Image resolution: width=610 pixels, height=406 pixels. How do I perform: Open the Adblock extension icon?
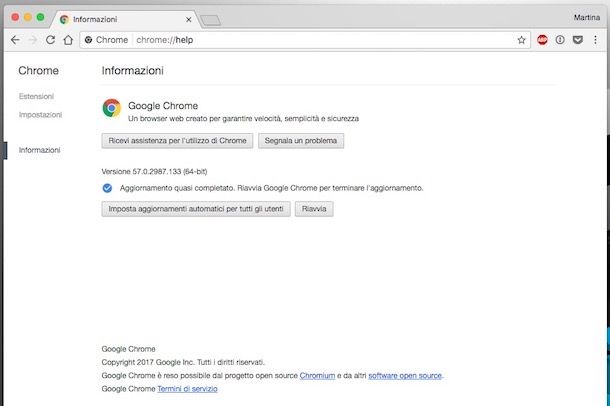click(x=542, y=40)
